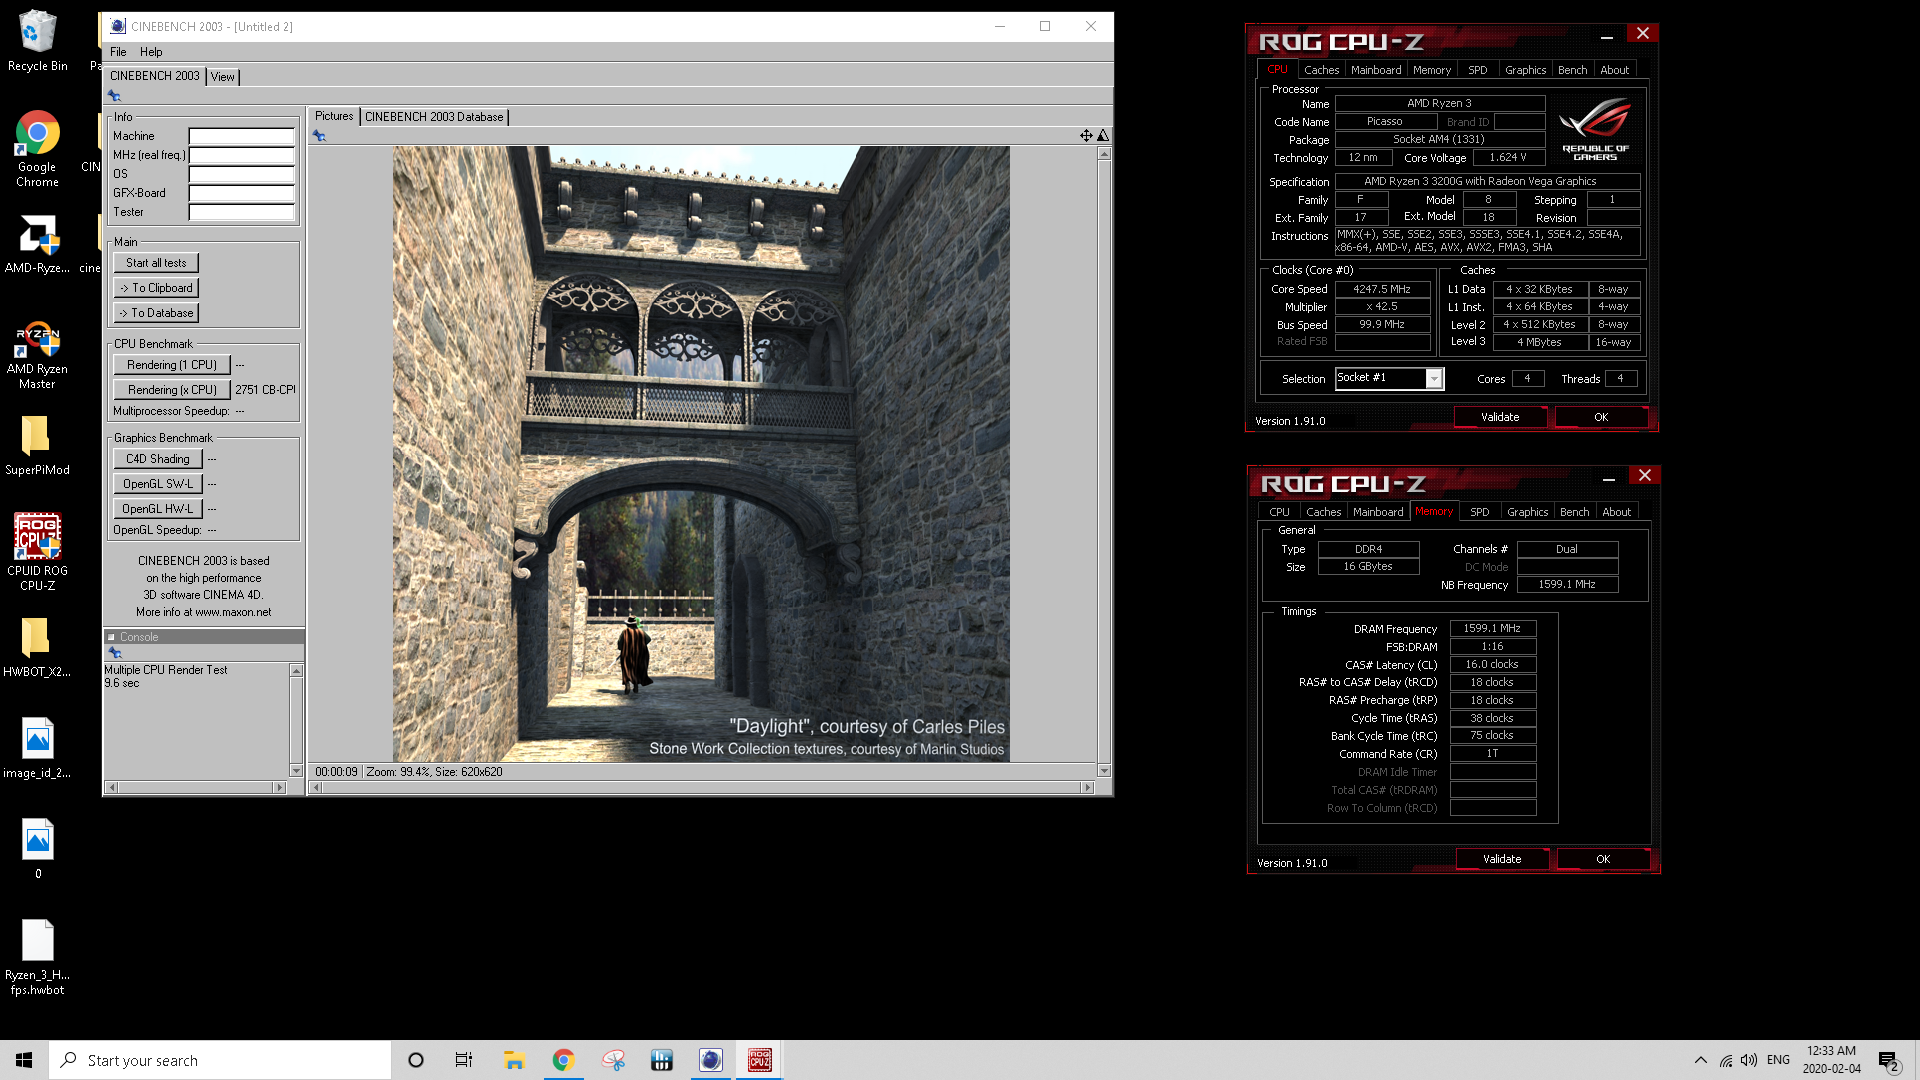
Task: Switch to CINEBENCH 2003 Database tab
Action: (x=434, y=117)
